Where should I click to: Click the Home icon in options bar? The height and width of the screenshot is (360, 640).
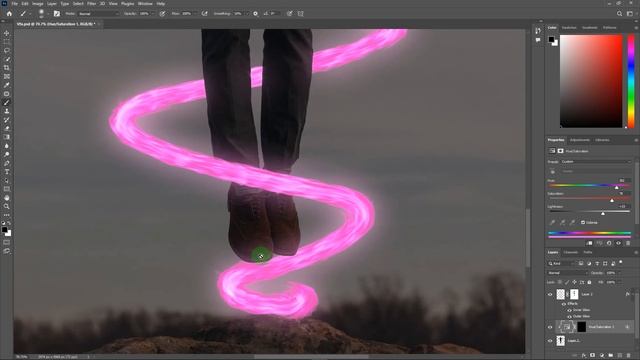click(x=9, y=13)
